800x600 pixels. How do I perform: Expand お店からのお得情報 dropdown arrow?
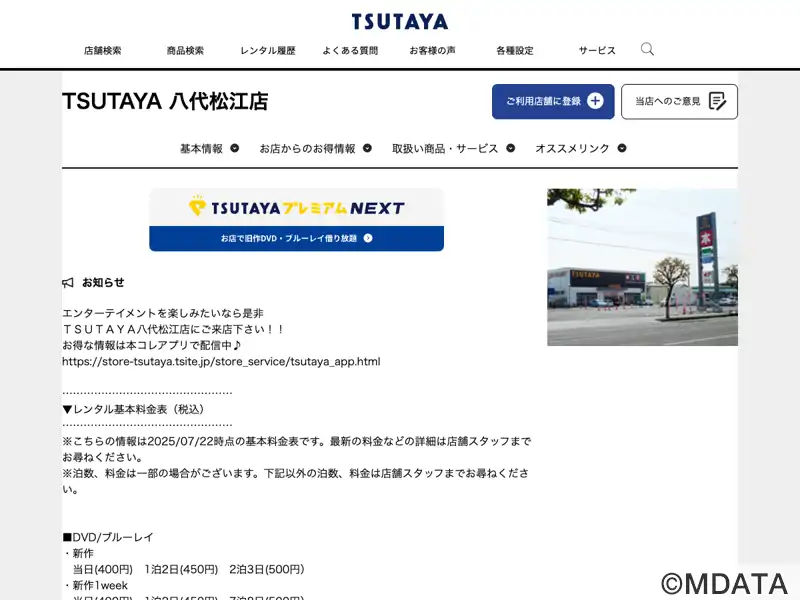point(367,148)
